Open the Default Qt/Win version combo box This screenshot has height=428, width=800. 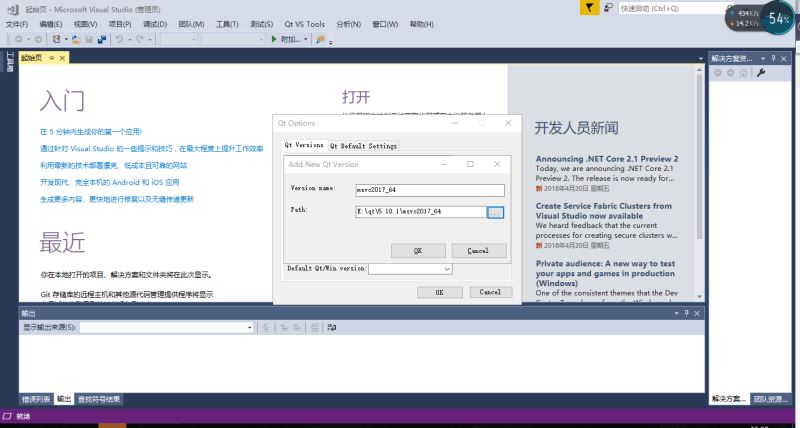(x=410, y=268)
